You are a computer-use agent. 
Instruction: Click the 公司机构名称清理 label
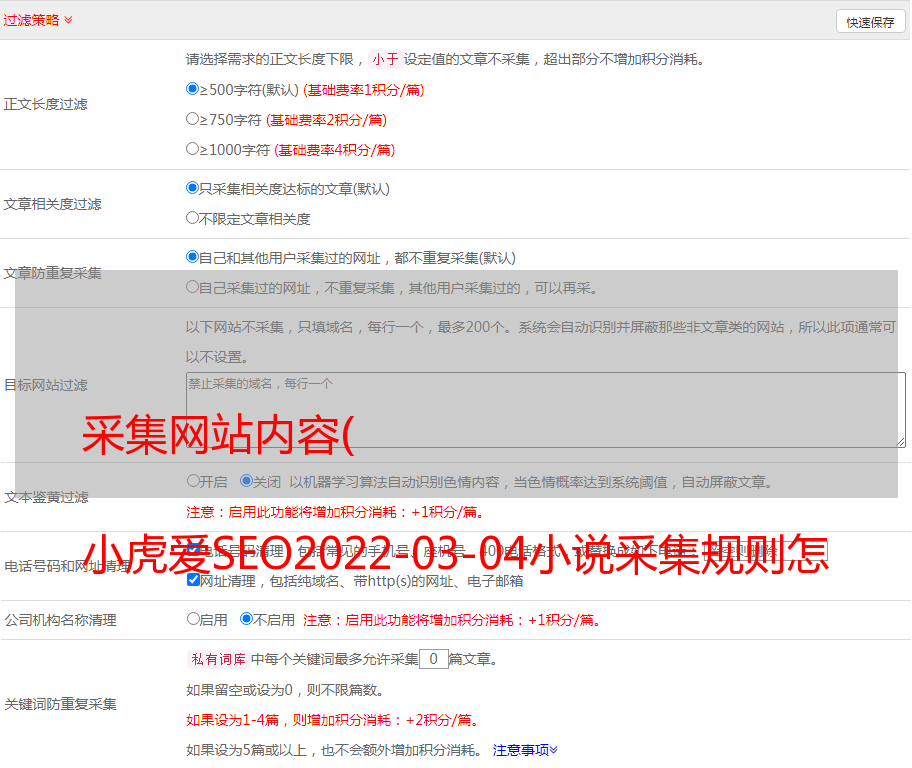tap(60, 620)
